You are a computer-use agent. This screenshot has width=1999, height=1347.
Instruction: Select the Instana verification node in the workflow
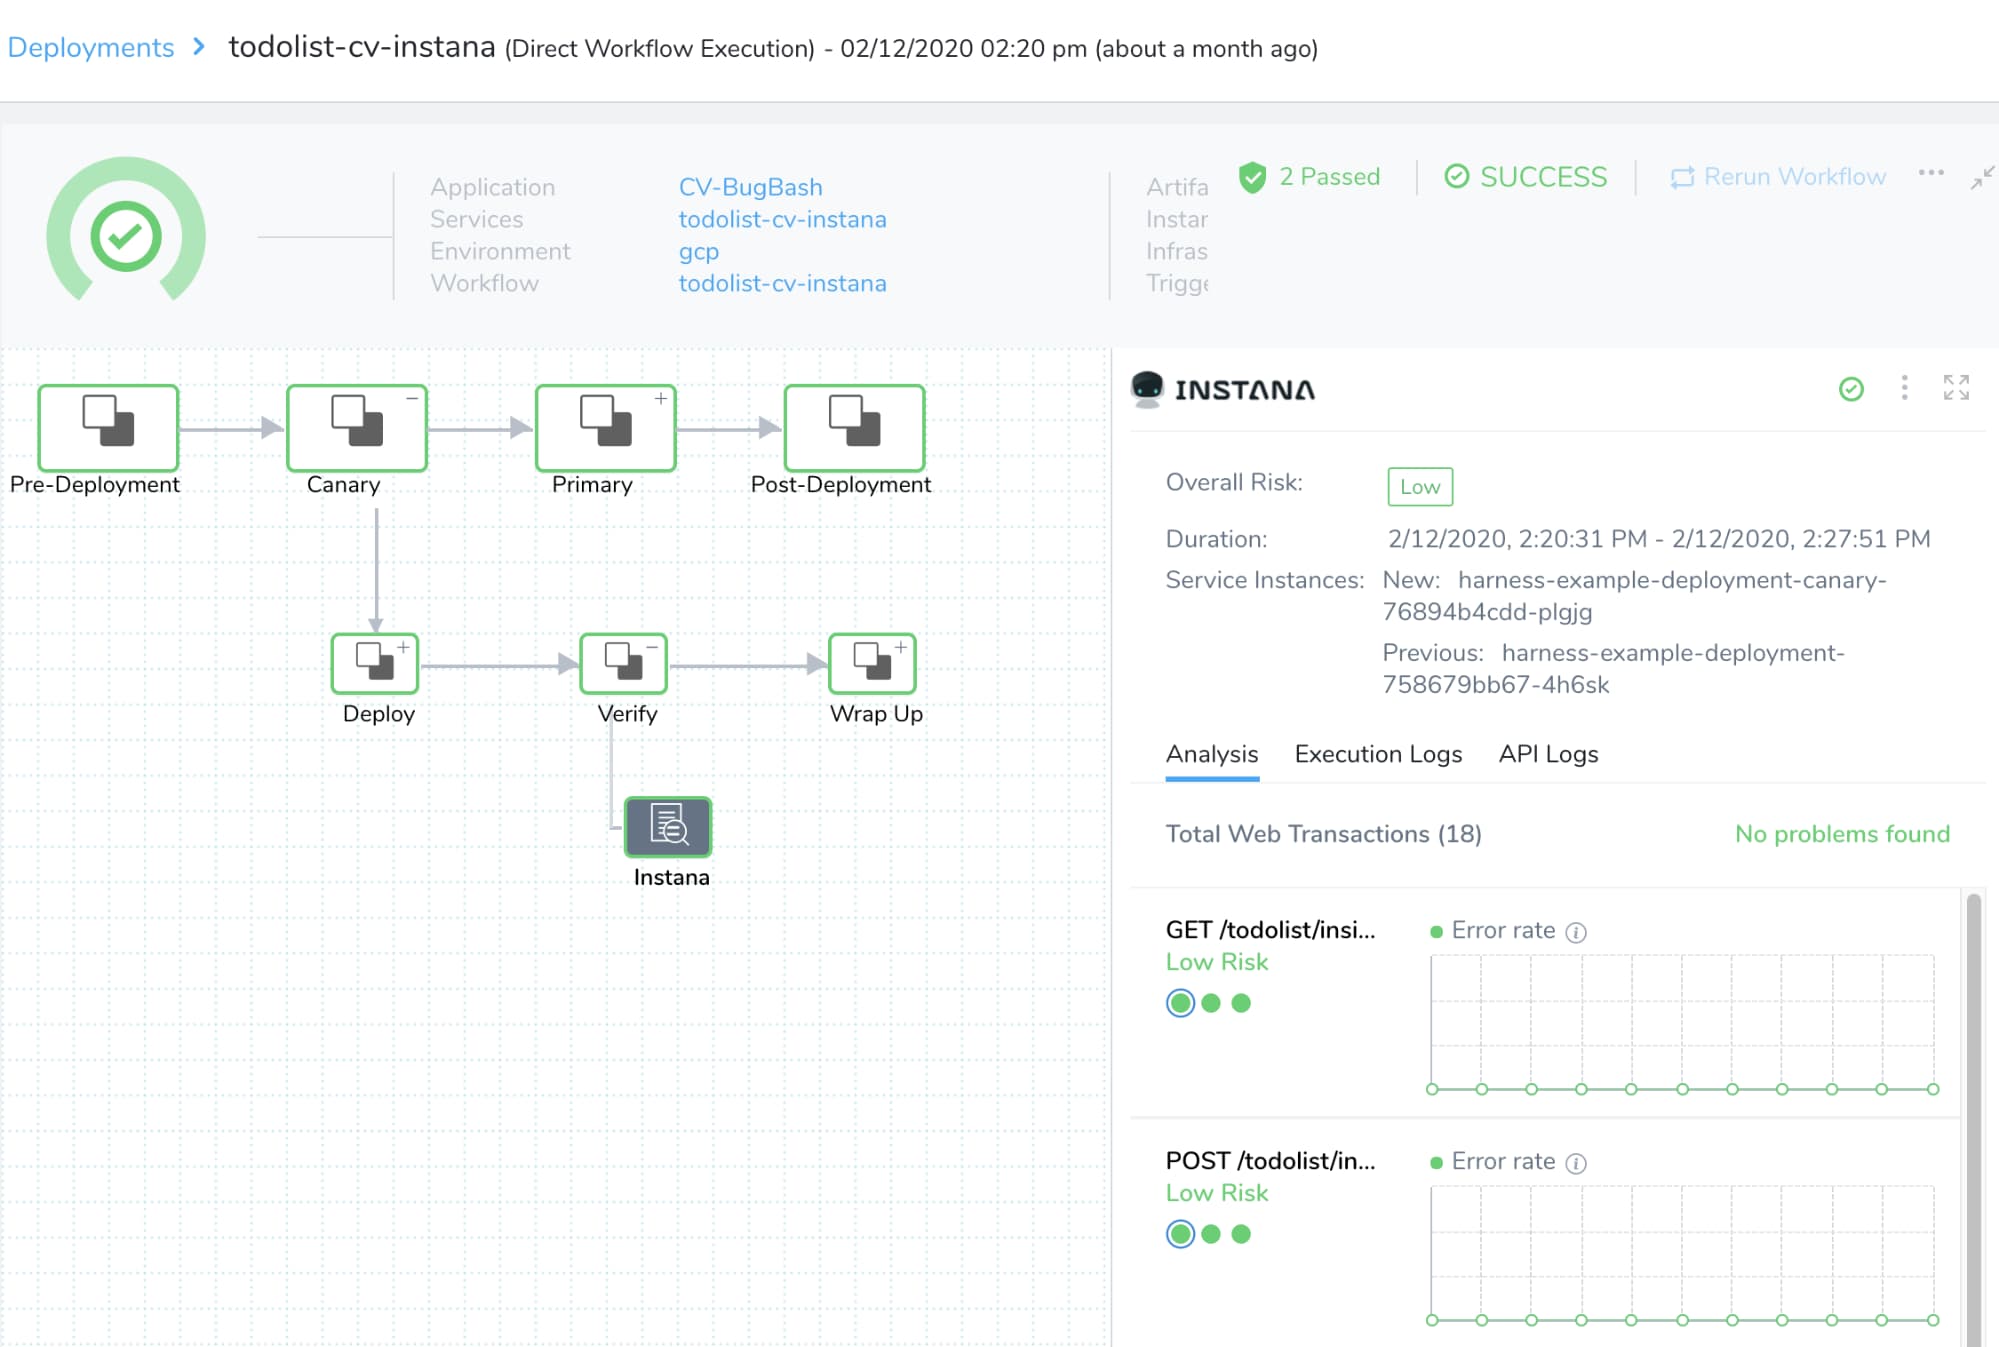point(667,826)
